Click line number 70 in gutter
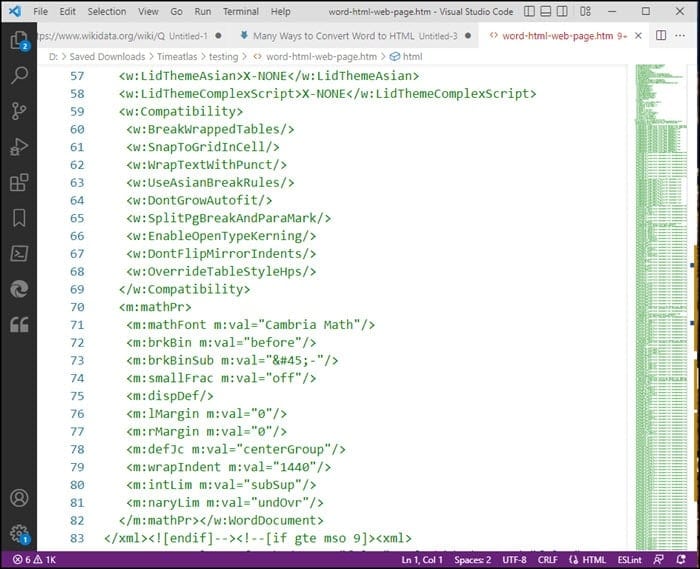 click(77, 307)
